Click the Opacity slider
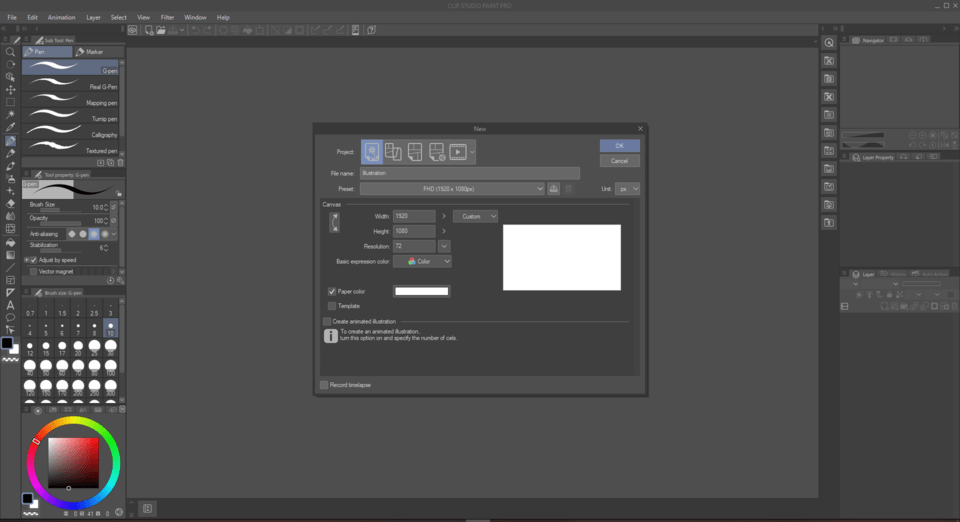The height and width of the screenshot is (522, 960). click(x=59, y=223)
